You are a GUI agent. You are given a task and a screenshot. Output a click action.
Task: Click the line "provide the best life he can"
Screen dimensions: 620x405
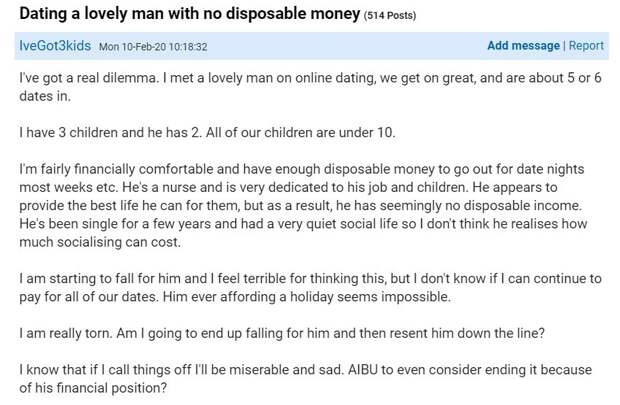pos(301,205)
